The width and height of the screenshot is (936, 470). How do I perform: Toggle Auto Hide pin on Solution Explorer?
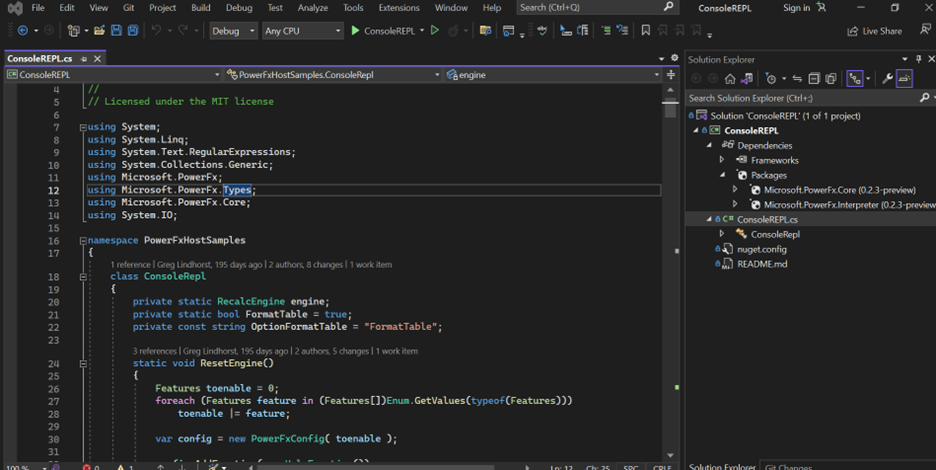click(919, 59)
